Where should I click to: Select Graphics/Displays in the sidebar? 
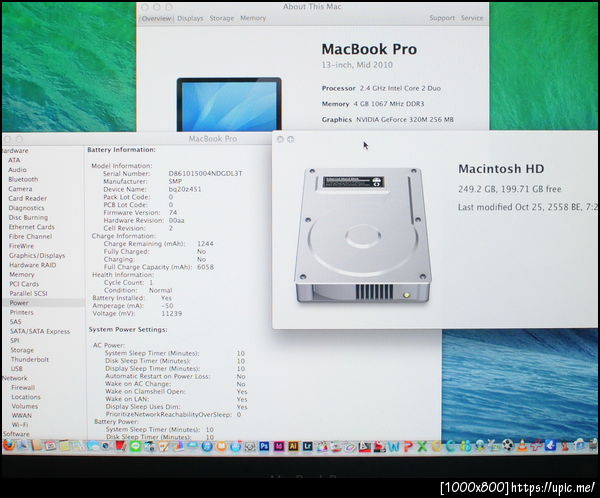pos(37,256)
